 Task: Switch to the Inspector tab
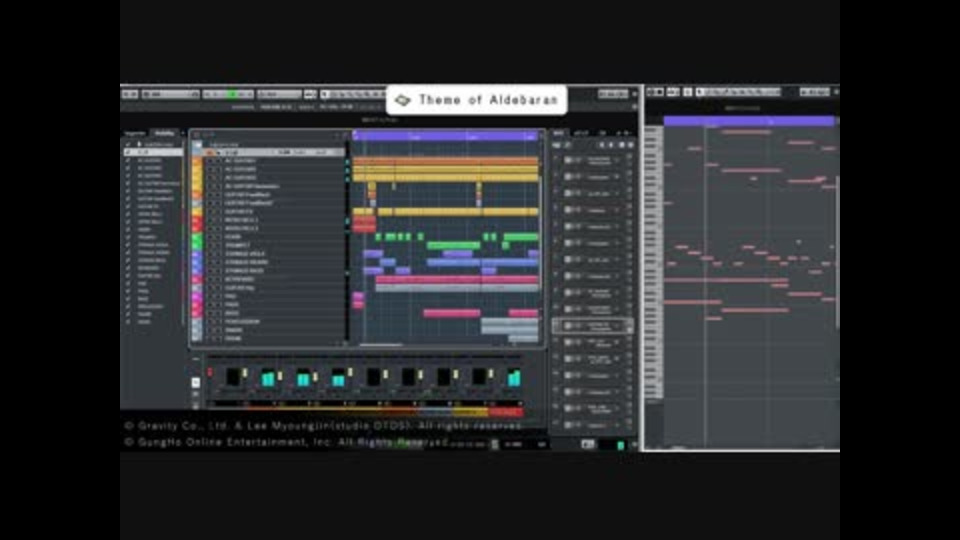135,133
